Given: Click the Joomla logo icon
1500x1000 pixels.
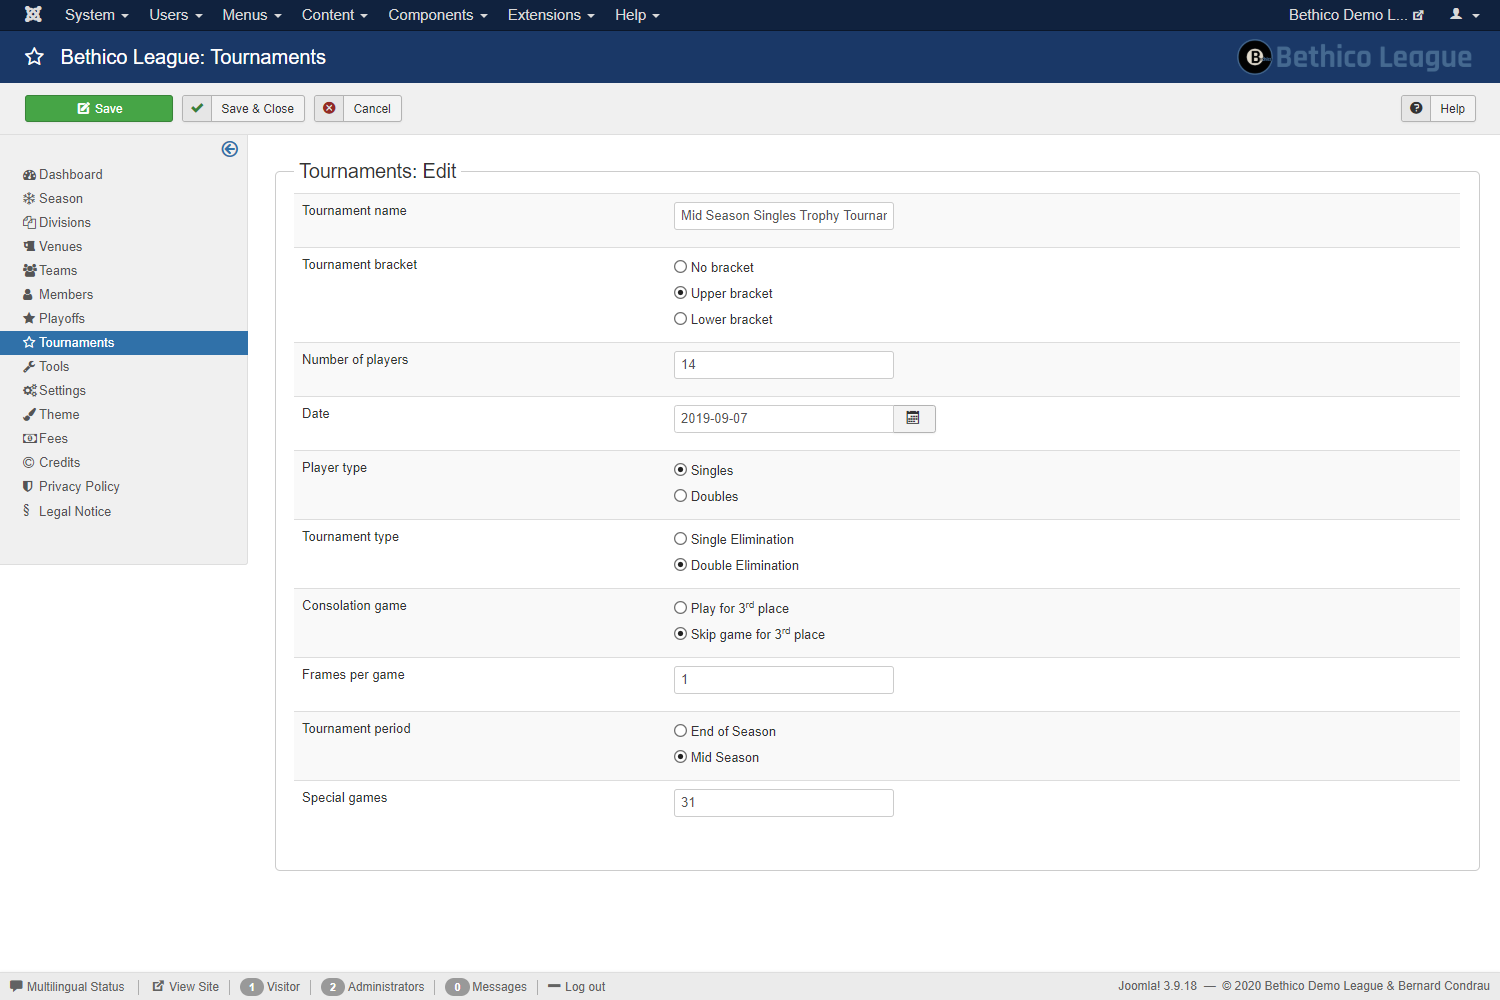Looking at the screenshot, I should (33, 15).
